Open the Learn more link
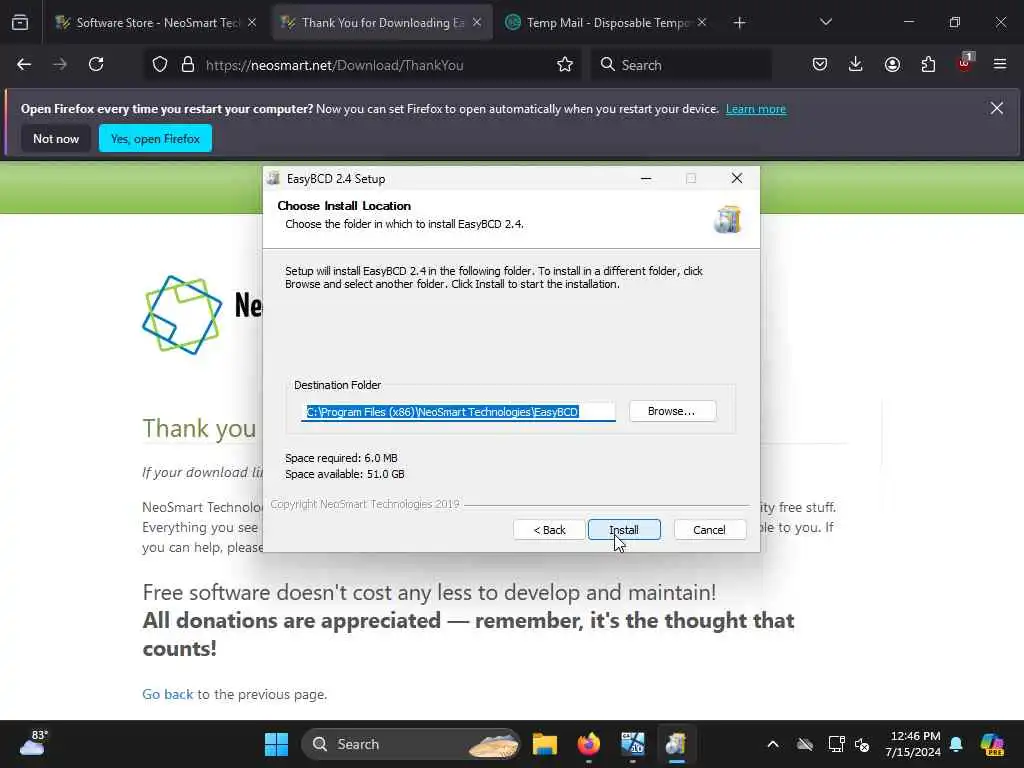Viewport: 1024px width, 768px height. [756, 109]
